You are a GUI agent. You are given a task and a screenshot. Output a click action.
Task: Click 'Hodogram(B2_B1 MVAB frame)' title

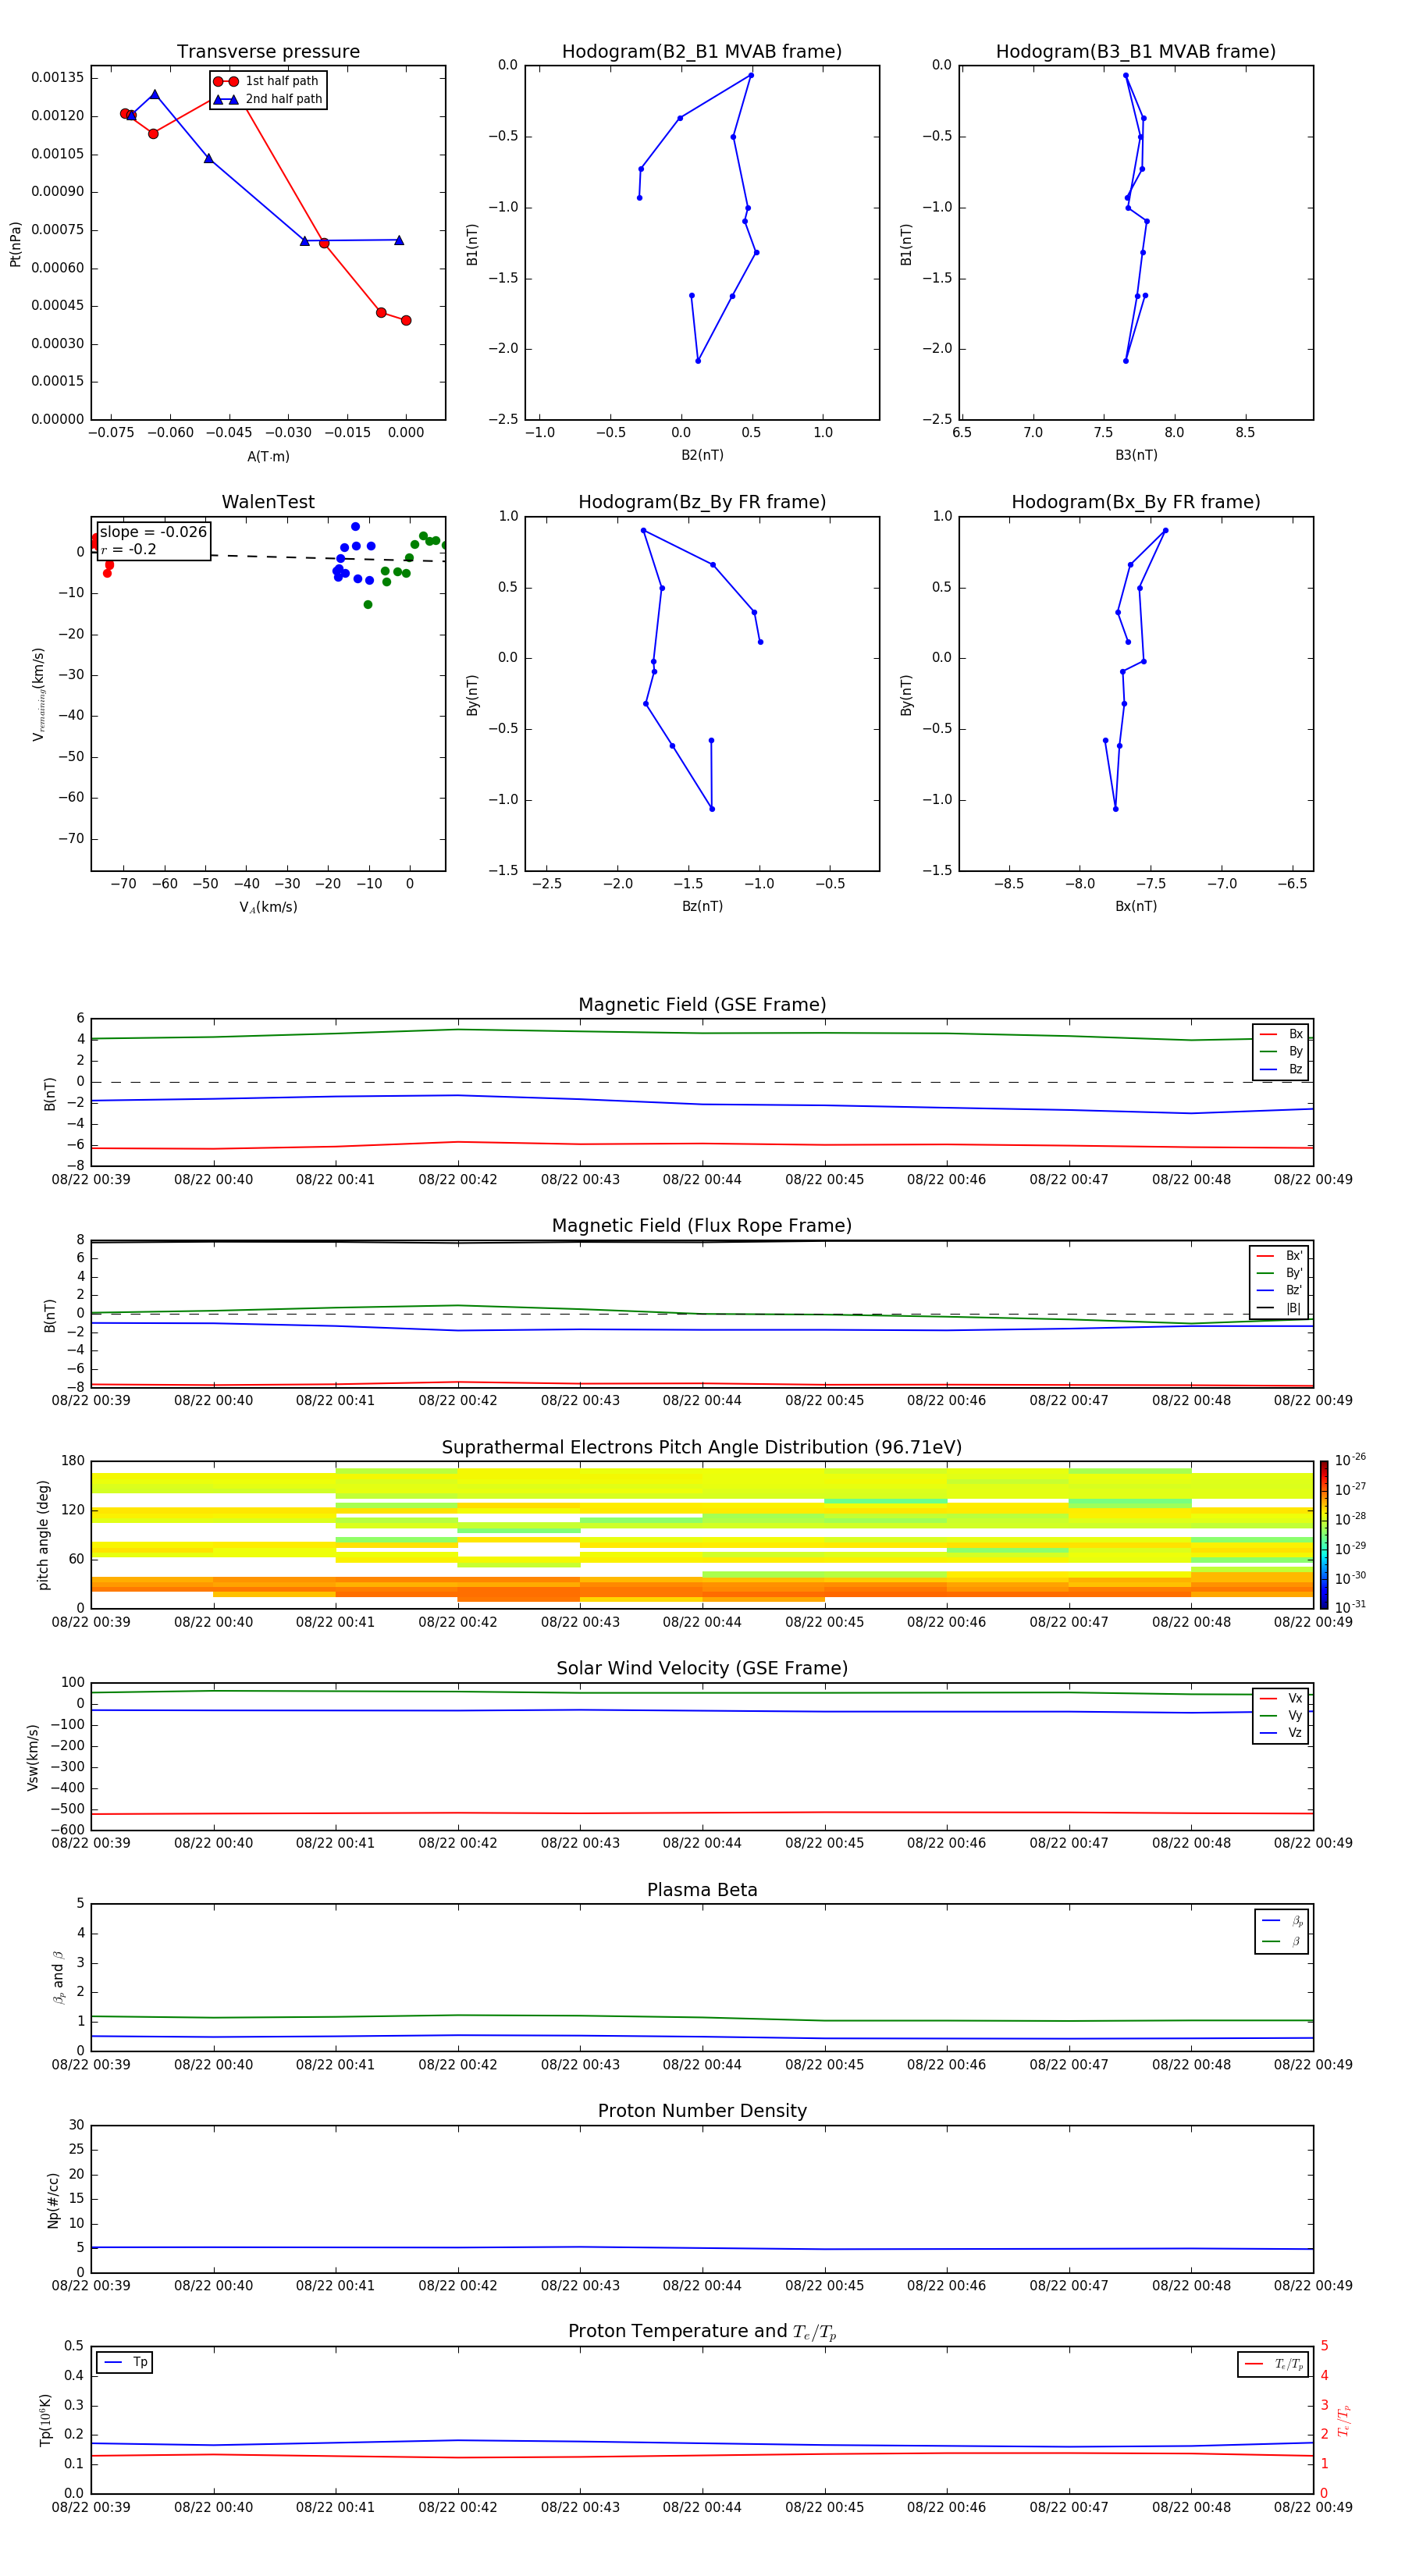pos(702,52)
